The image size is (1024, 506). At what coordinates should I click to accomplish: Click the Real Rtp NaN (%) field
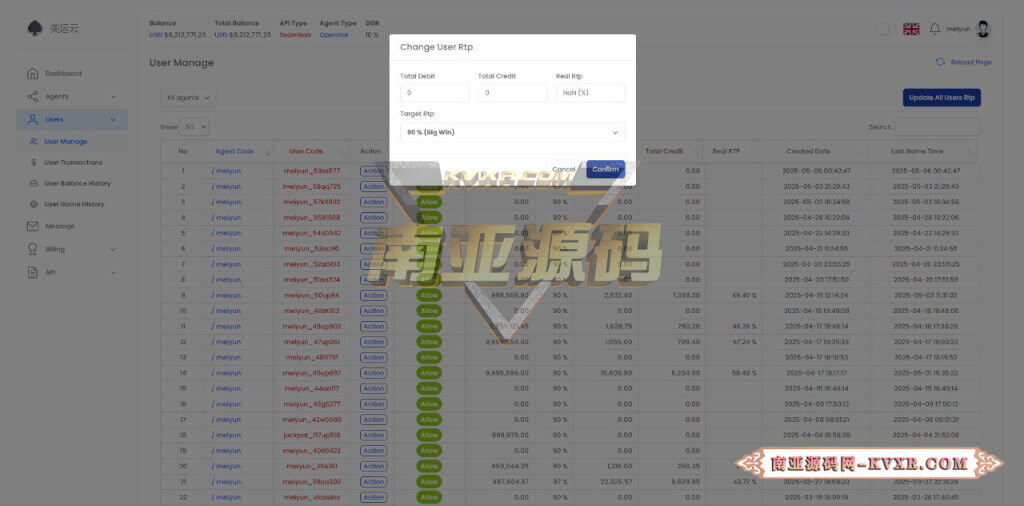click(x=590, y=93)
